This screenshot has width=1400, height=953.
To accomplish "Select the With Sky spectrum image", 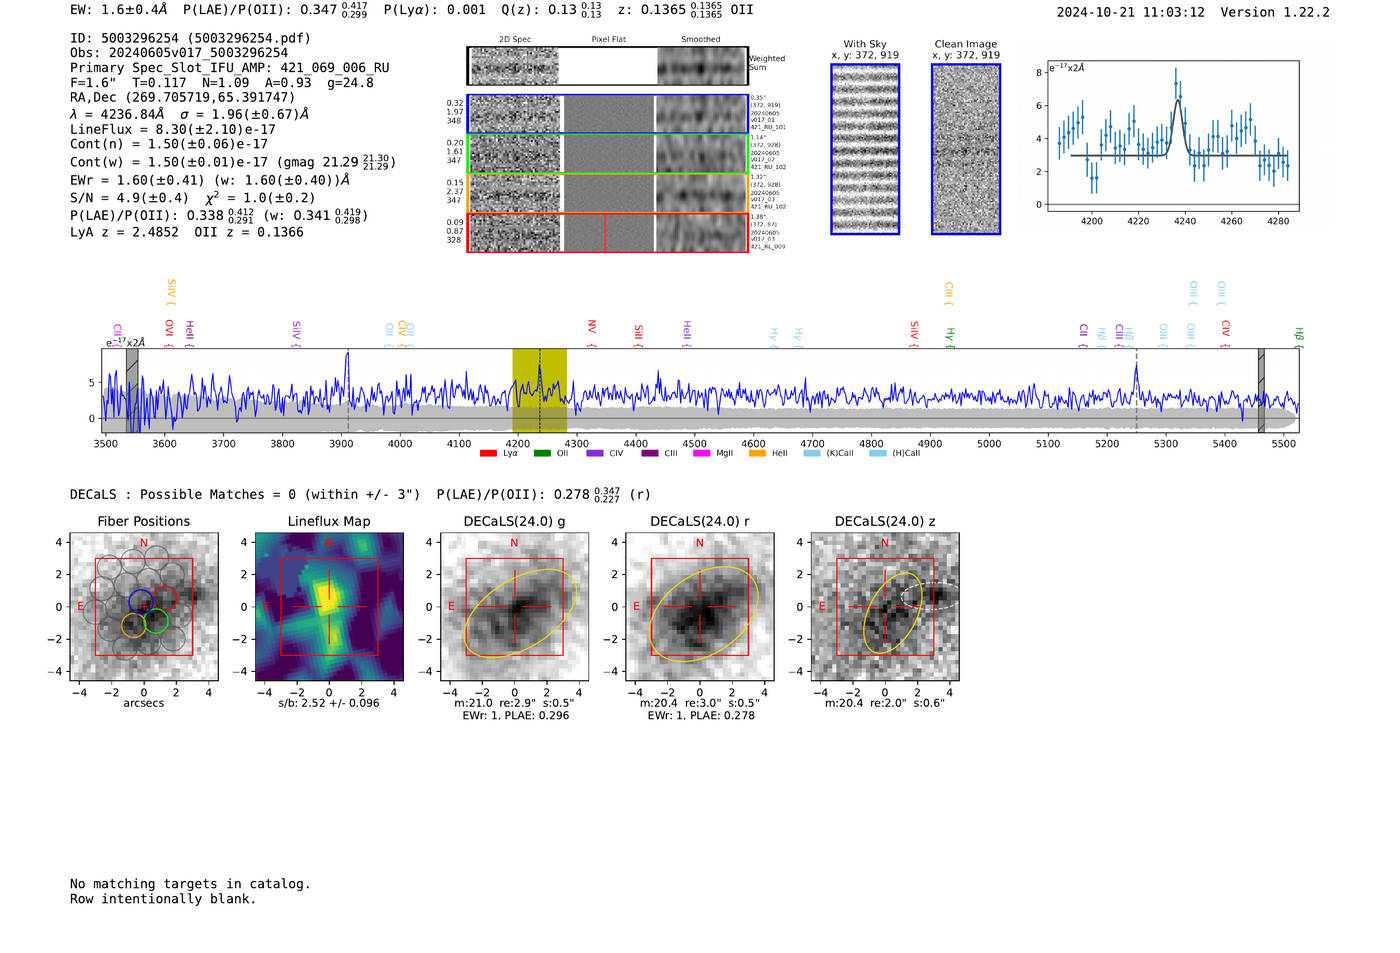I will (865, 149).
